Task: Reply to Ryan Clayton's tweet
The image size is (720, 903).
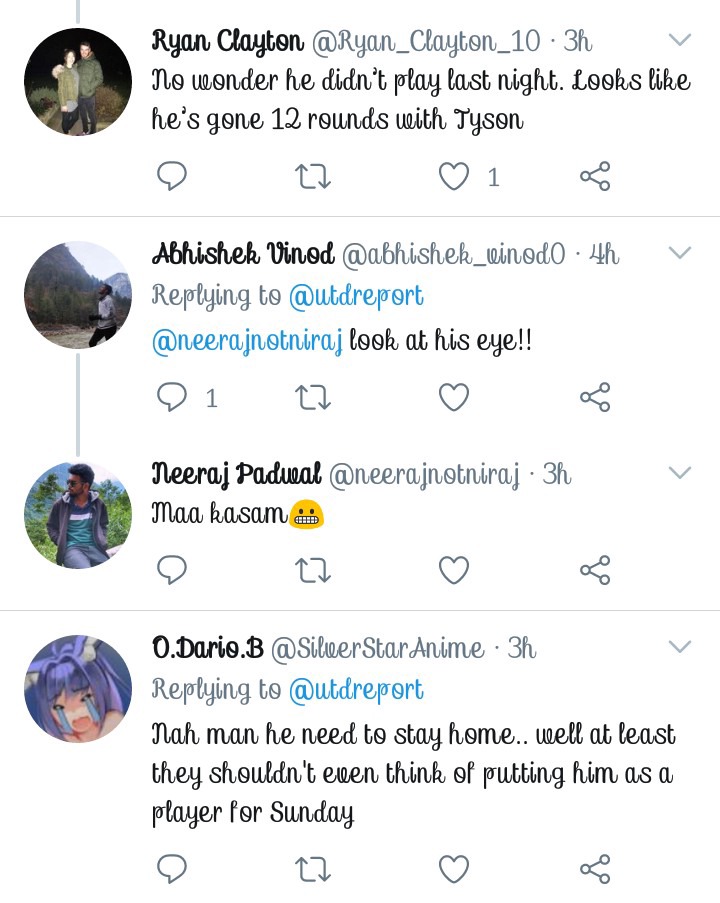Action: (173, 177)
